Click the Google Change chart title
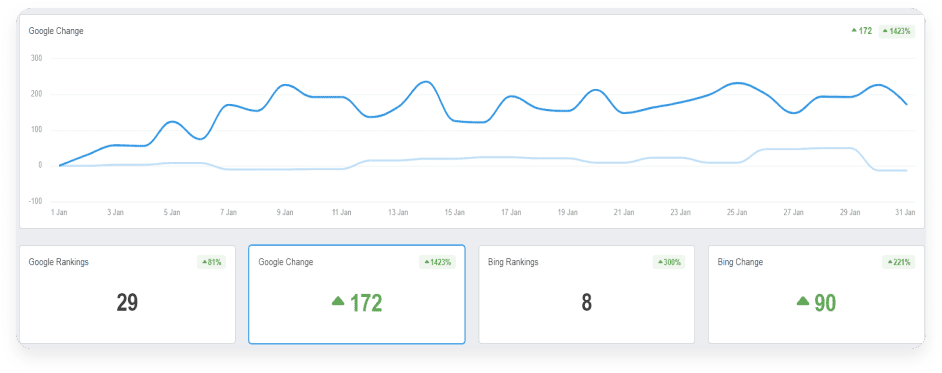 (x=56, y=31)
